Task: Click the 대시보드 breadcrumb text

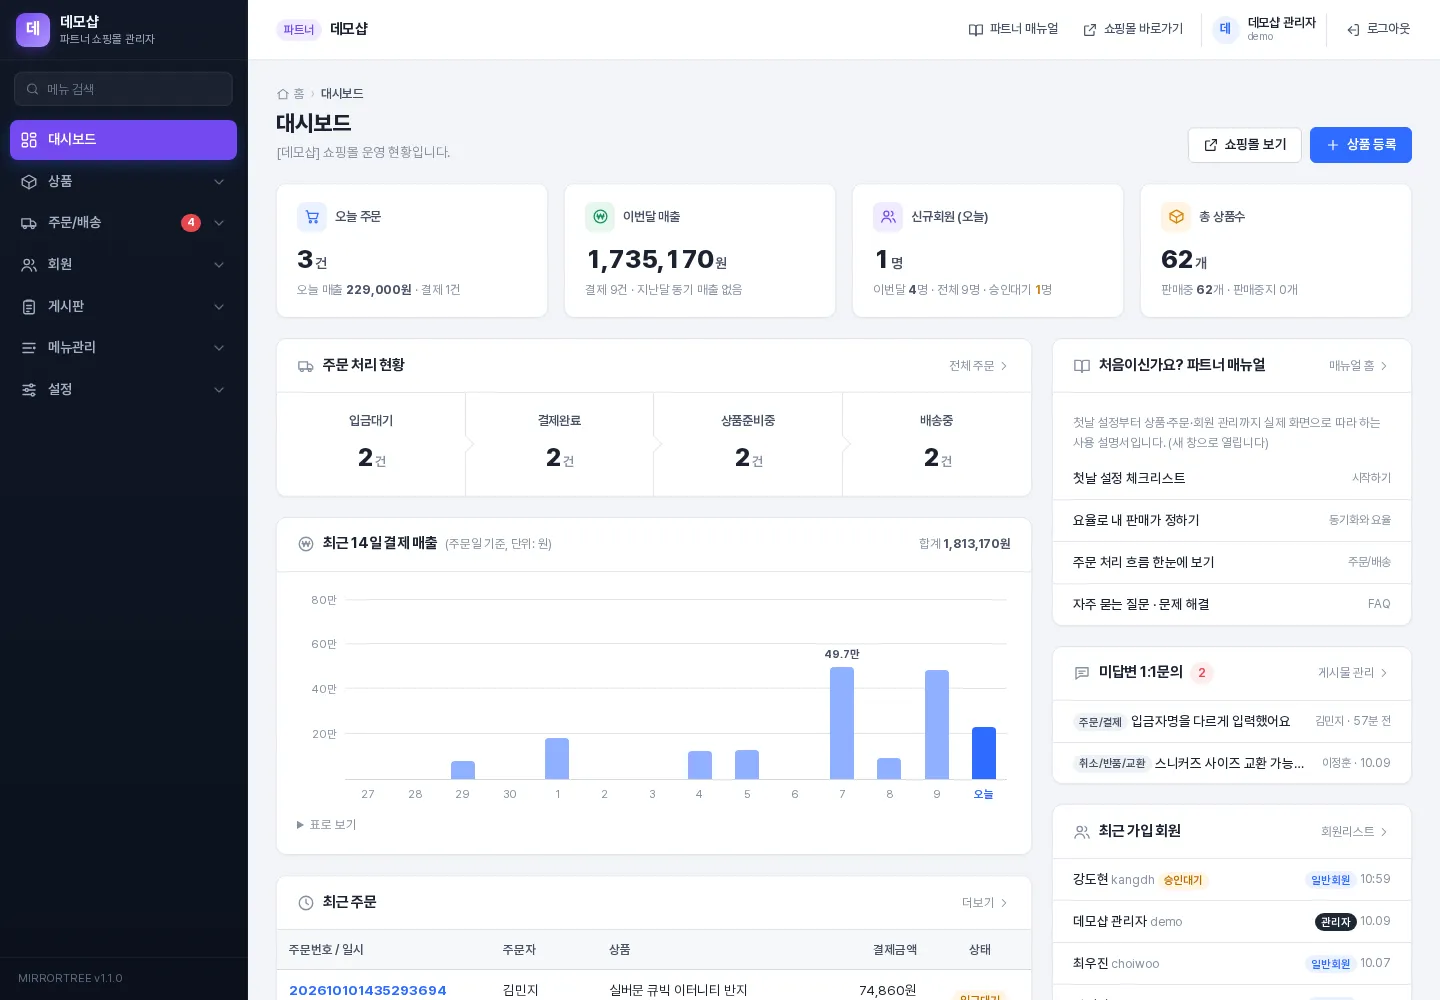Action: coord(342,94)
